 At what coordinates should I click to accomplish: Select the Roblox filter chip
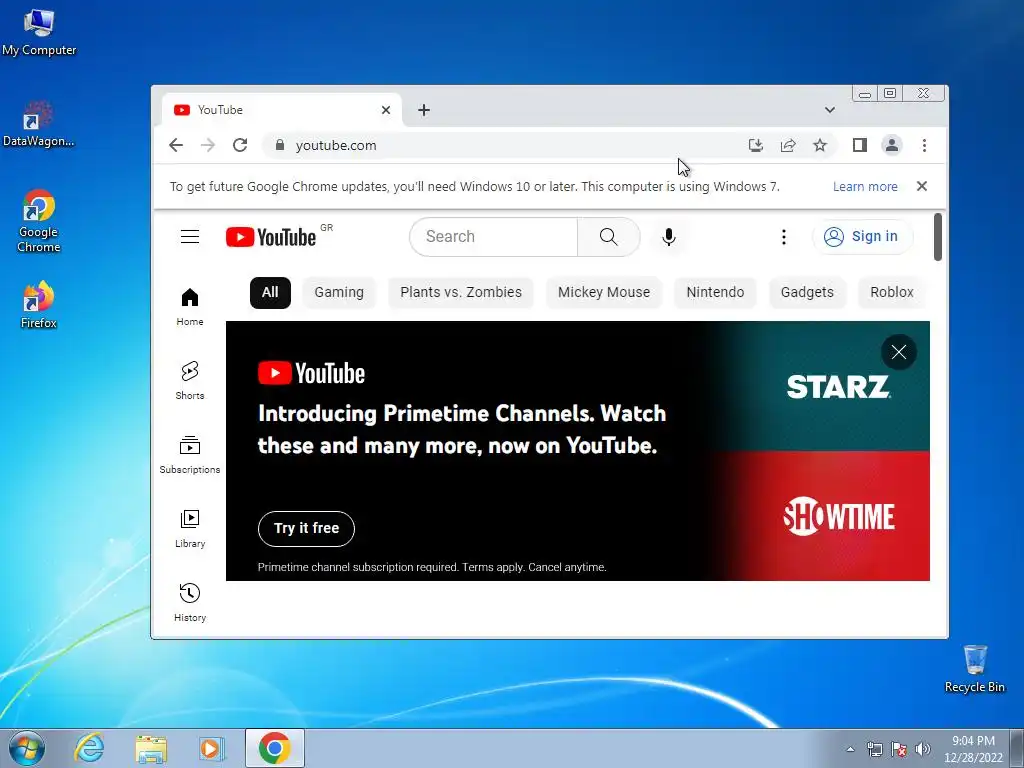[x=891, y=292]
